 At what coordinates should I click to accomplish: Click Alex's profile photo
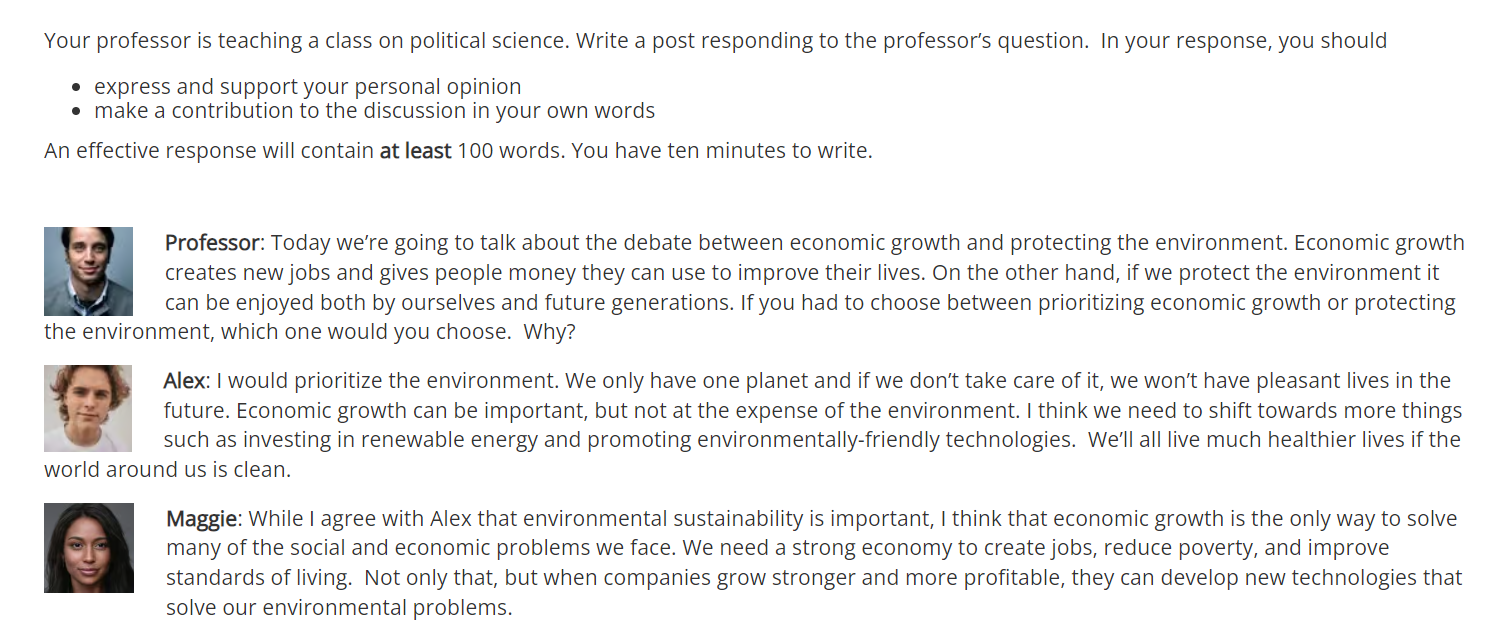point(88,408)
